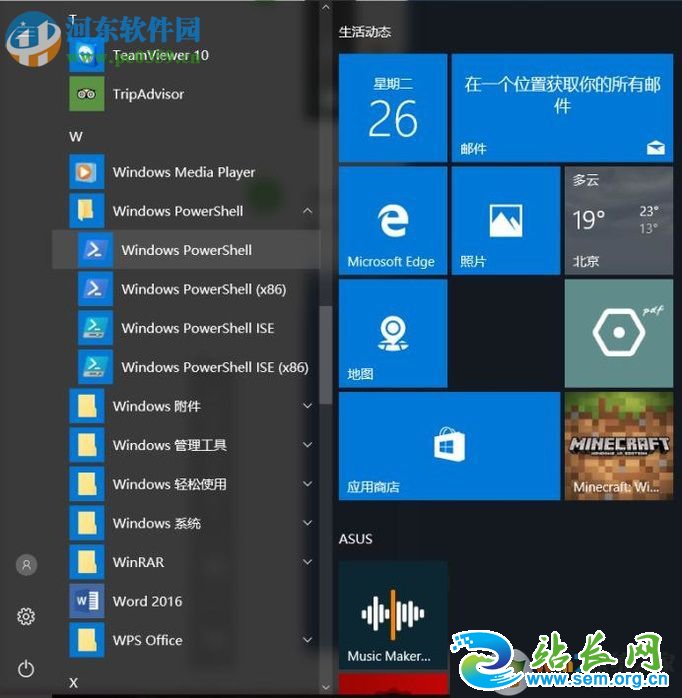Expand Windows 轻松使用 folder chevron
Viewport: 682px width, 698px height.
(307, 484)
